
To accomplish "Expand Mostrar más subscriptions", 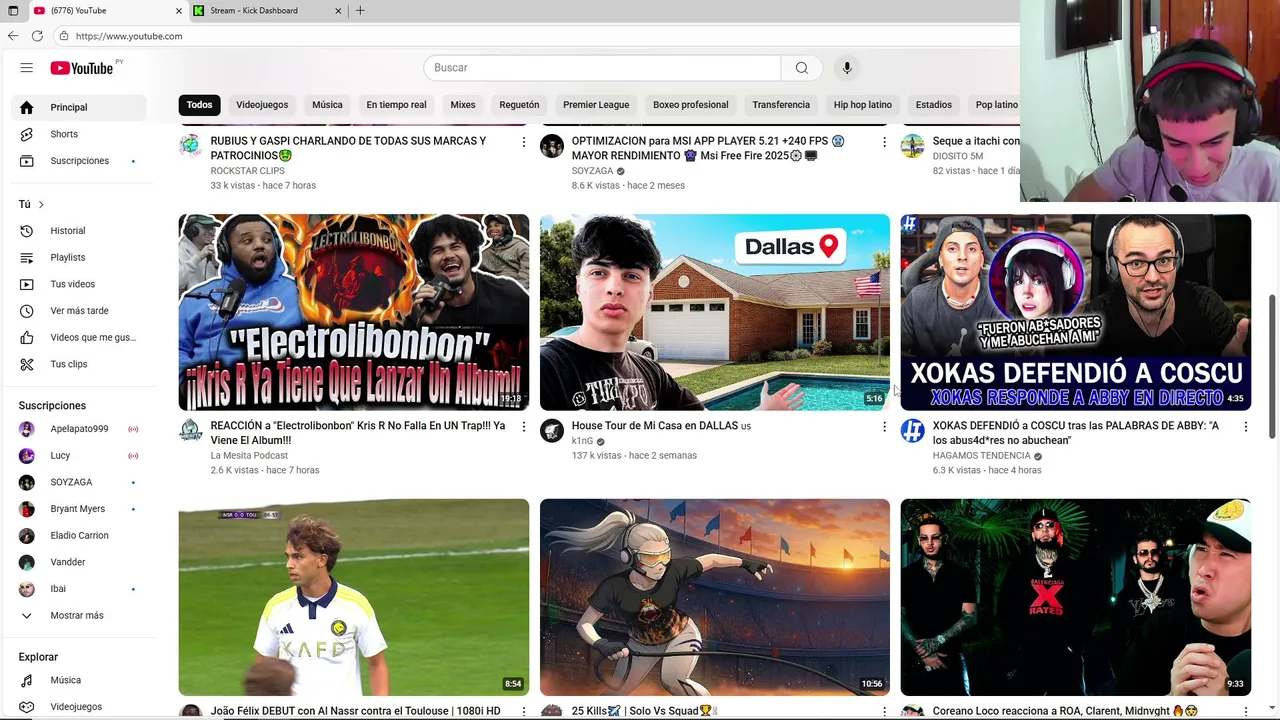I will [78, 616].
